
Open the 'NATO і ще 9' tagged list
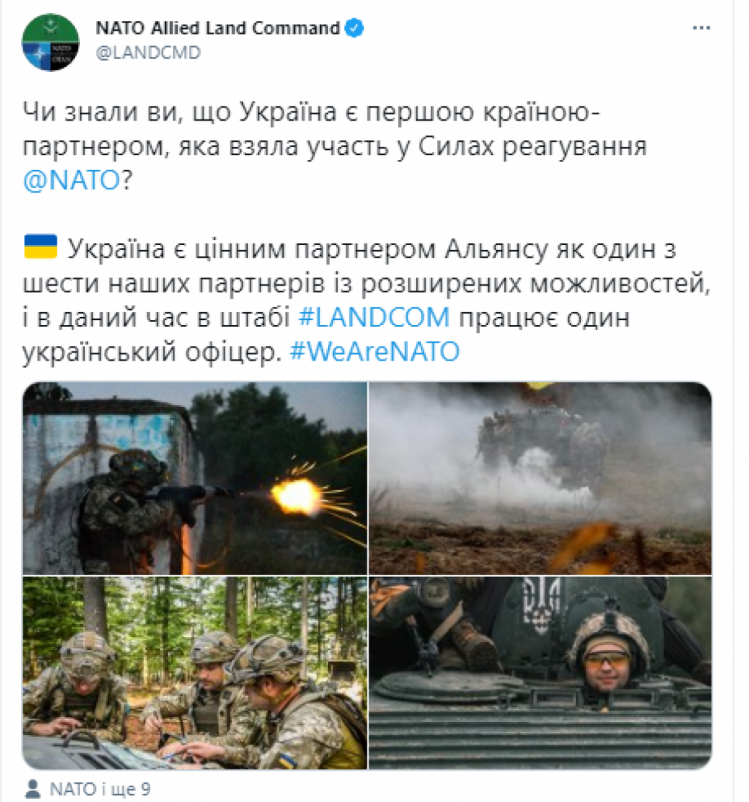[x=100, y=789]
